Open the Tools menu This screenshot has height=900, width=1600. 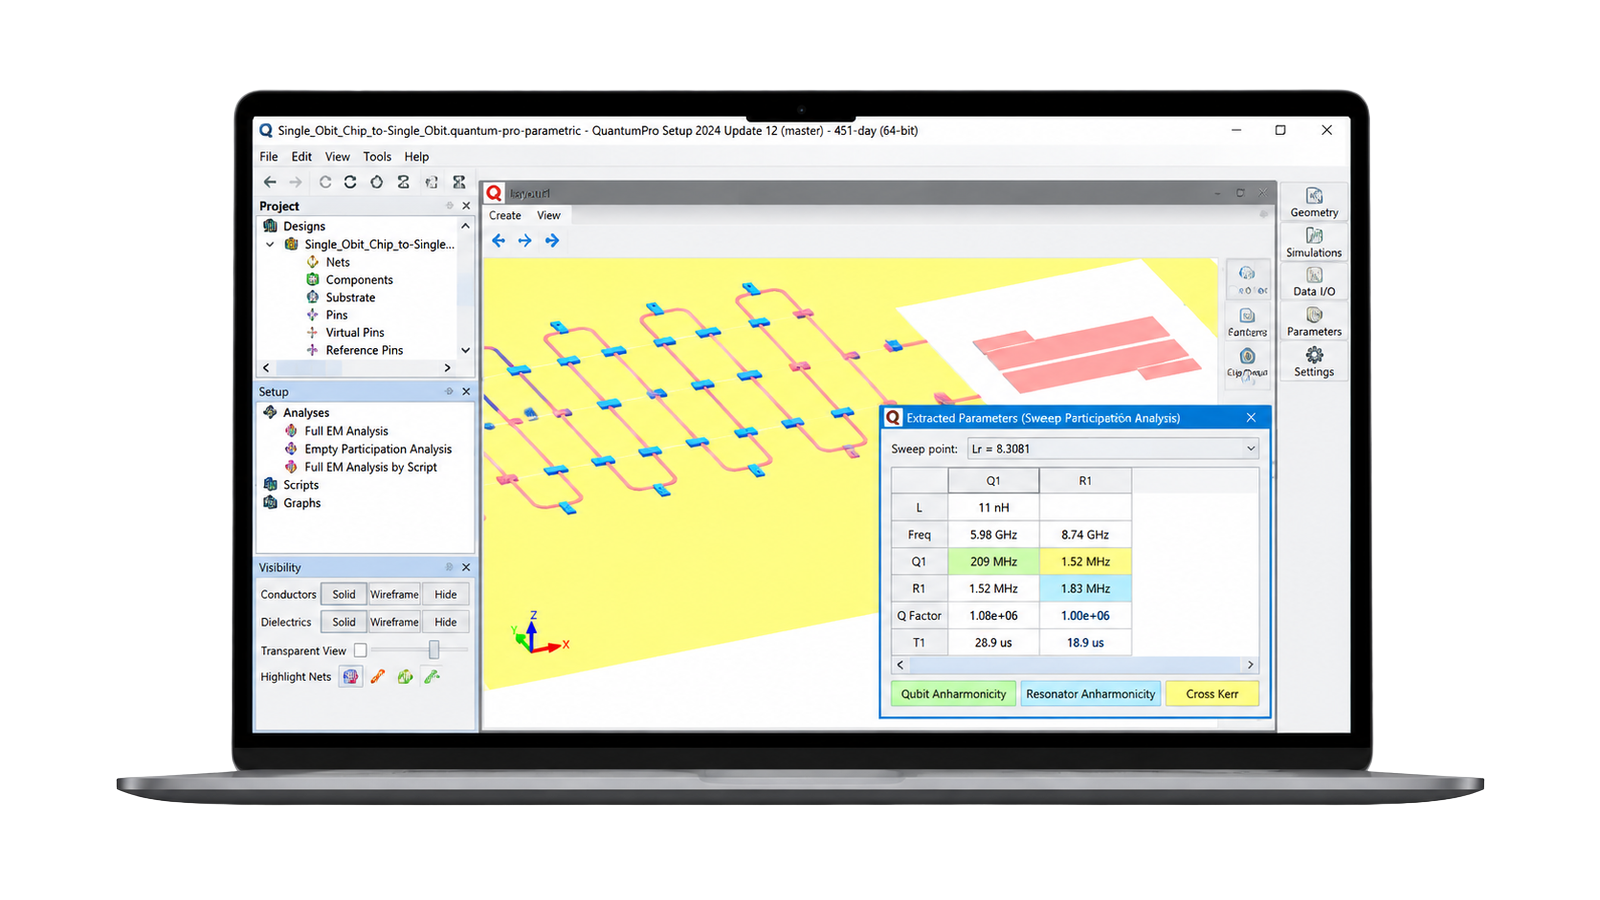[377, 157]
